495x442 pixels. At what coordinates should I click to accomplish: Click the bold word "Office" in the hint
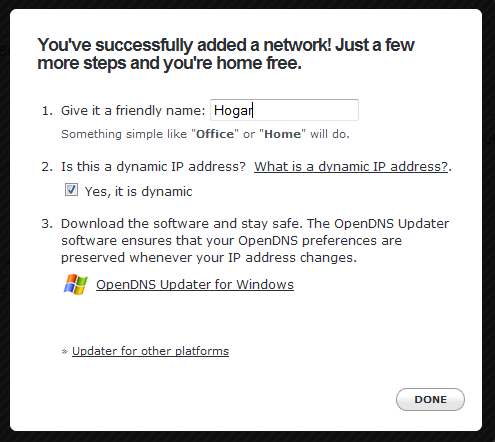215,134
